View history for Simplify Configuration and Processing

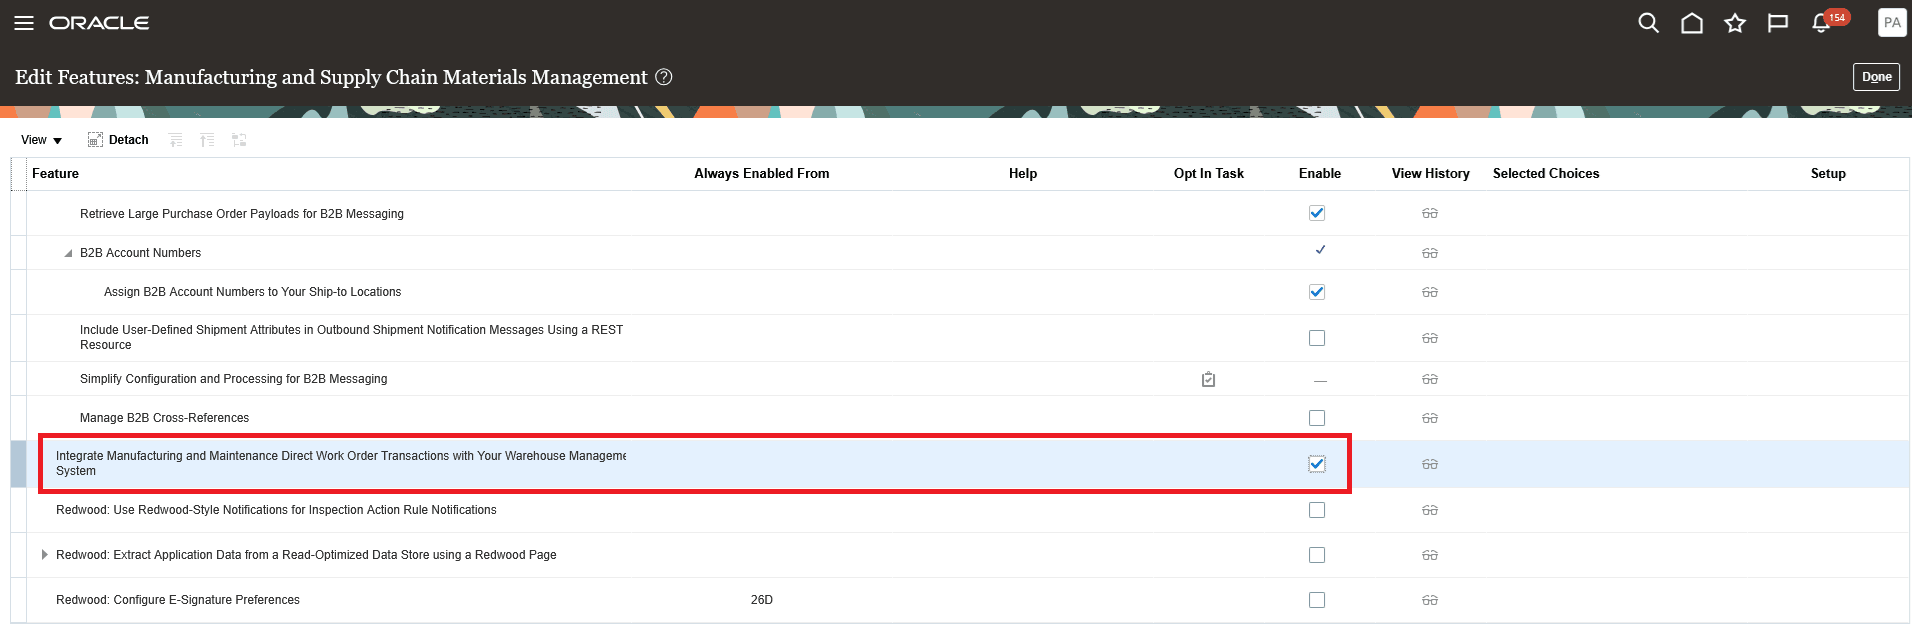click(x=1430, y=379)
